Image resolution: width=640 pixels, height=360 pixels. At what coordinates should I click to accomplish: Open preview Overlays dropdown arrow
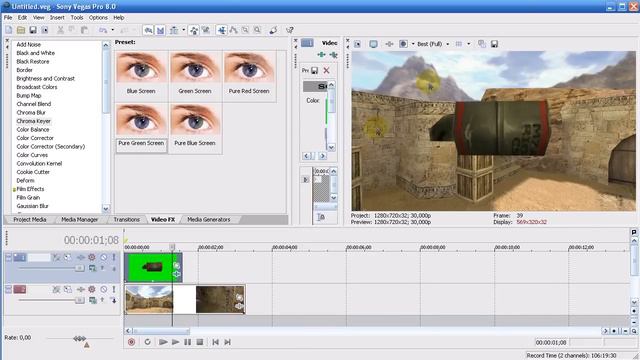click(x=469, y=44)
